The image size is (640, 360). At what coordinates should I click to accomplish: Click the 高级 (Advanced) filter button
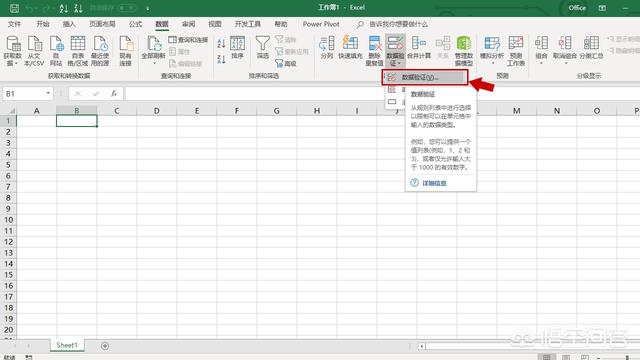pos(286,64)
